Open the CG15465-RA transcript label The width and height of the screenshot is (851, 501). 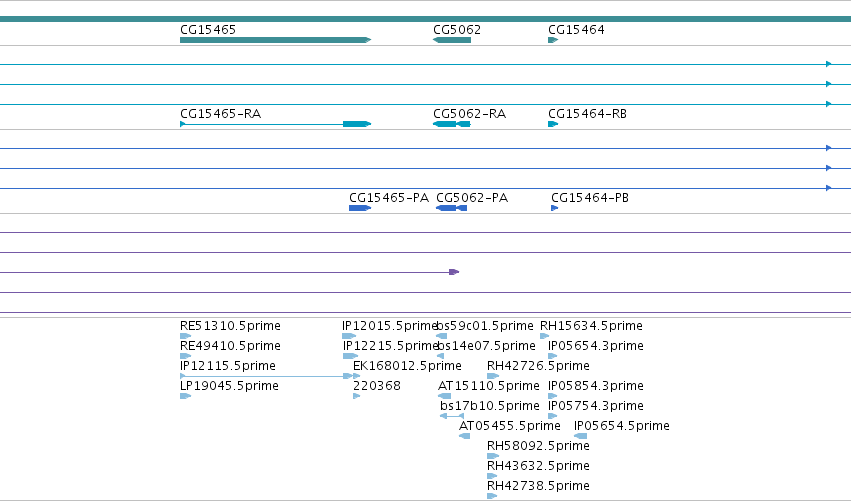(x=220, y=114)
